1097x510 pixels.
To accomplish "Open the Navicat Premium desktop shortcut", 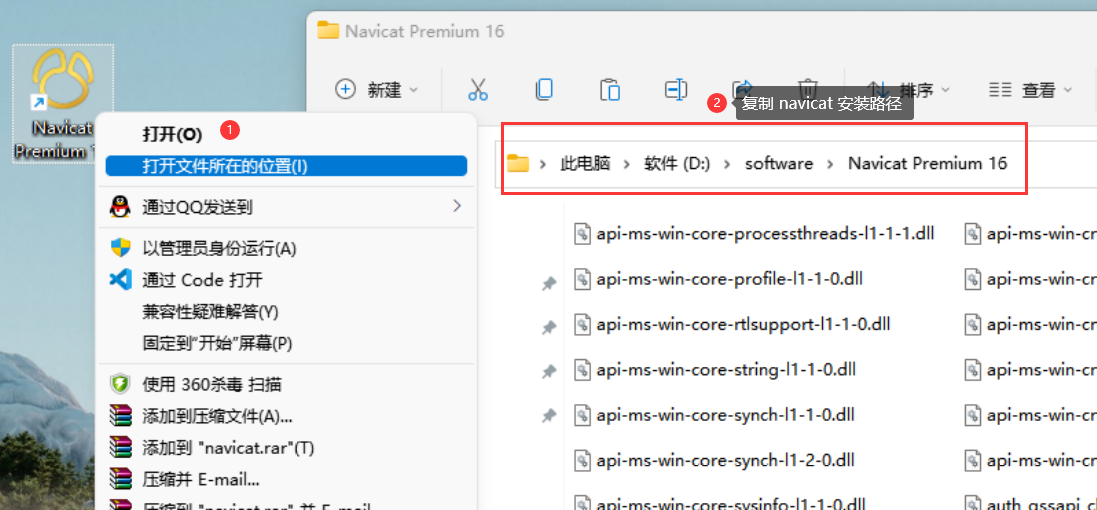I will click(x=62, y=103).
